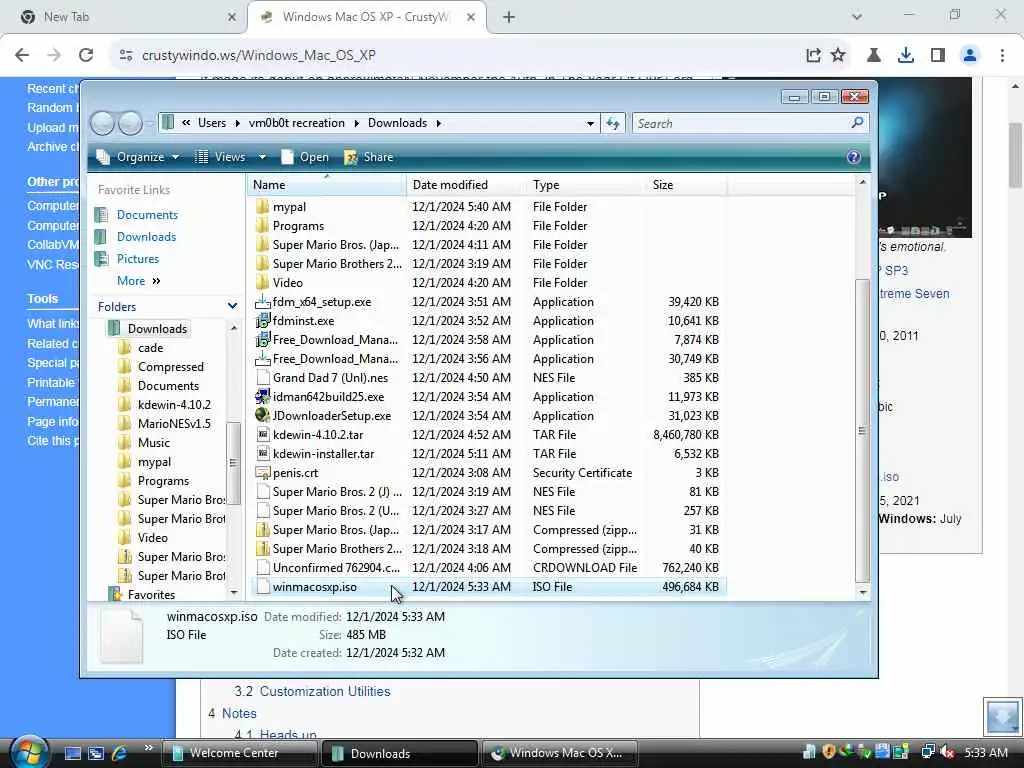Click the refresh button beside the address bar

pos(613,123)
